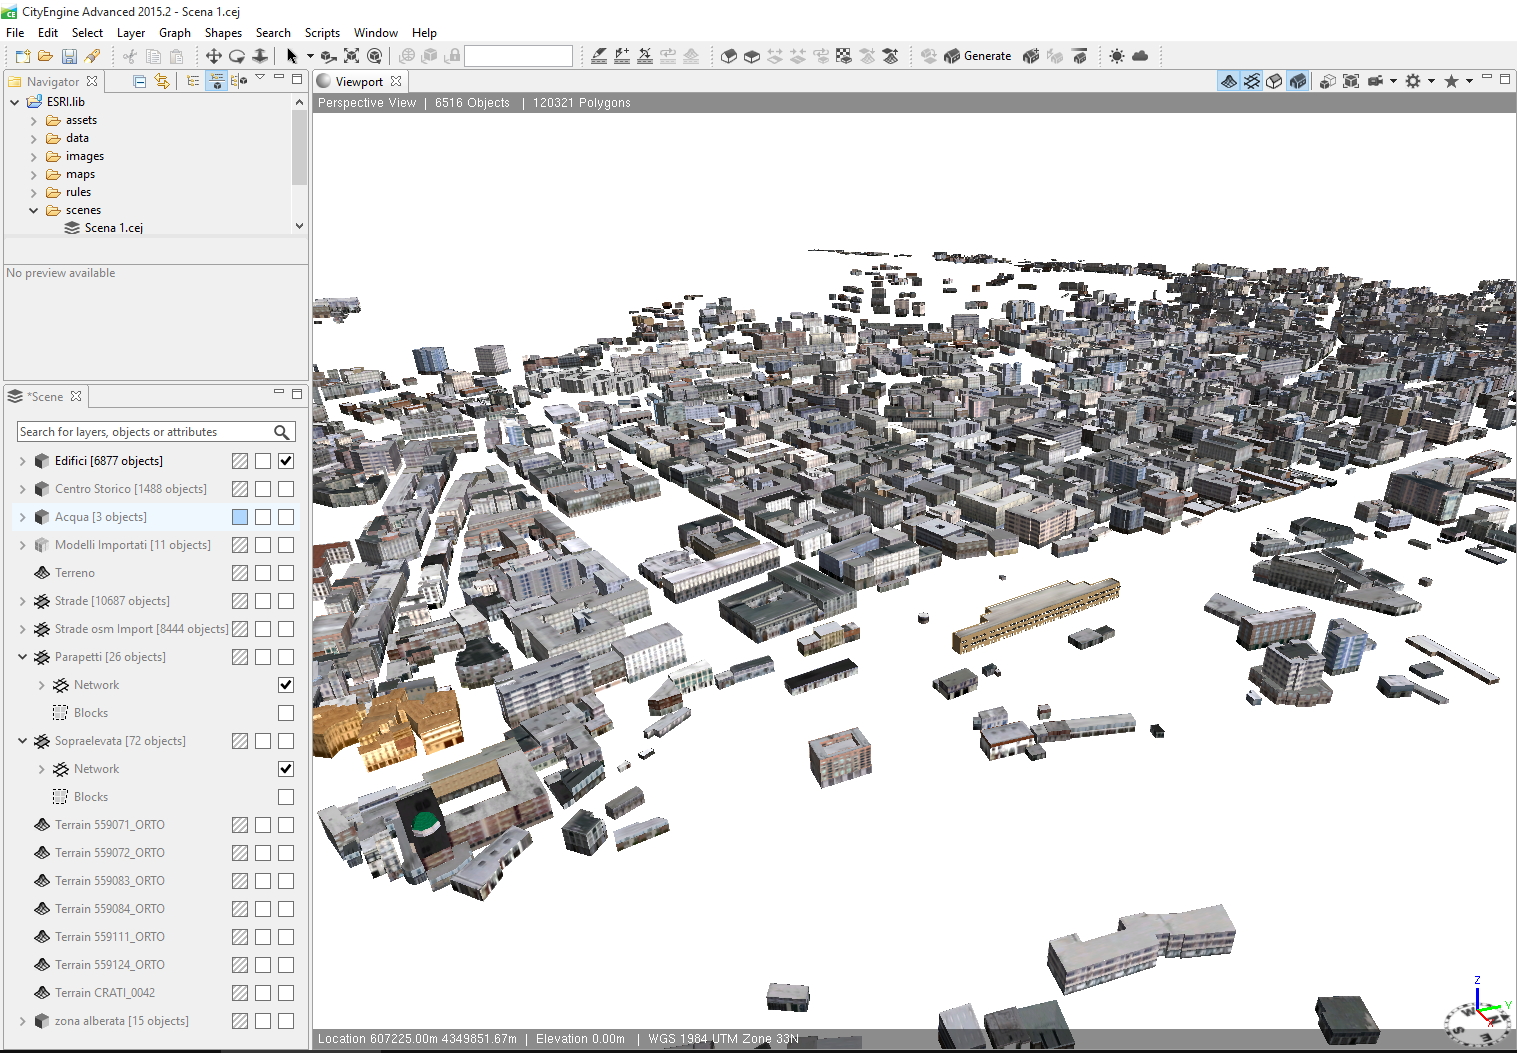The height and width of the screenshot is (1053, 1517).
Task: Open the File menu
Action: (x=15, y=33)
